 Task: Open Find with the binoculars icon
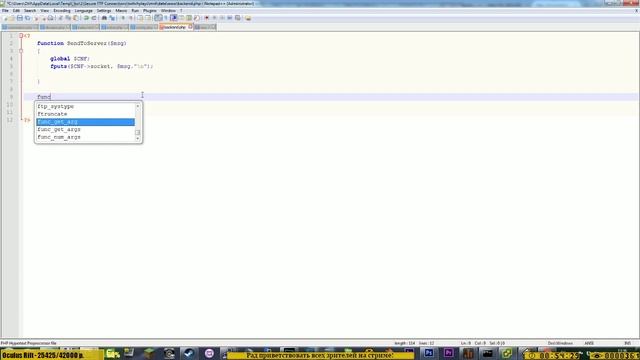(104, 18)
